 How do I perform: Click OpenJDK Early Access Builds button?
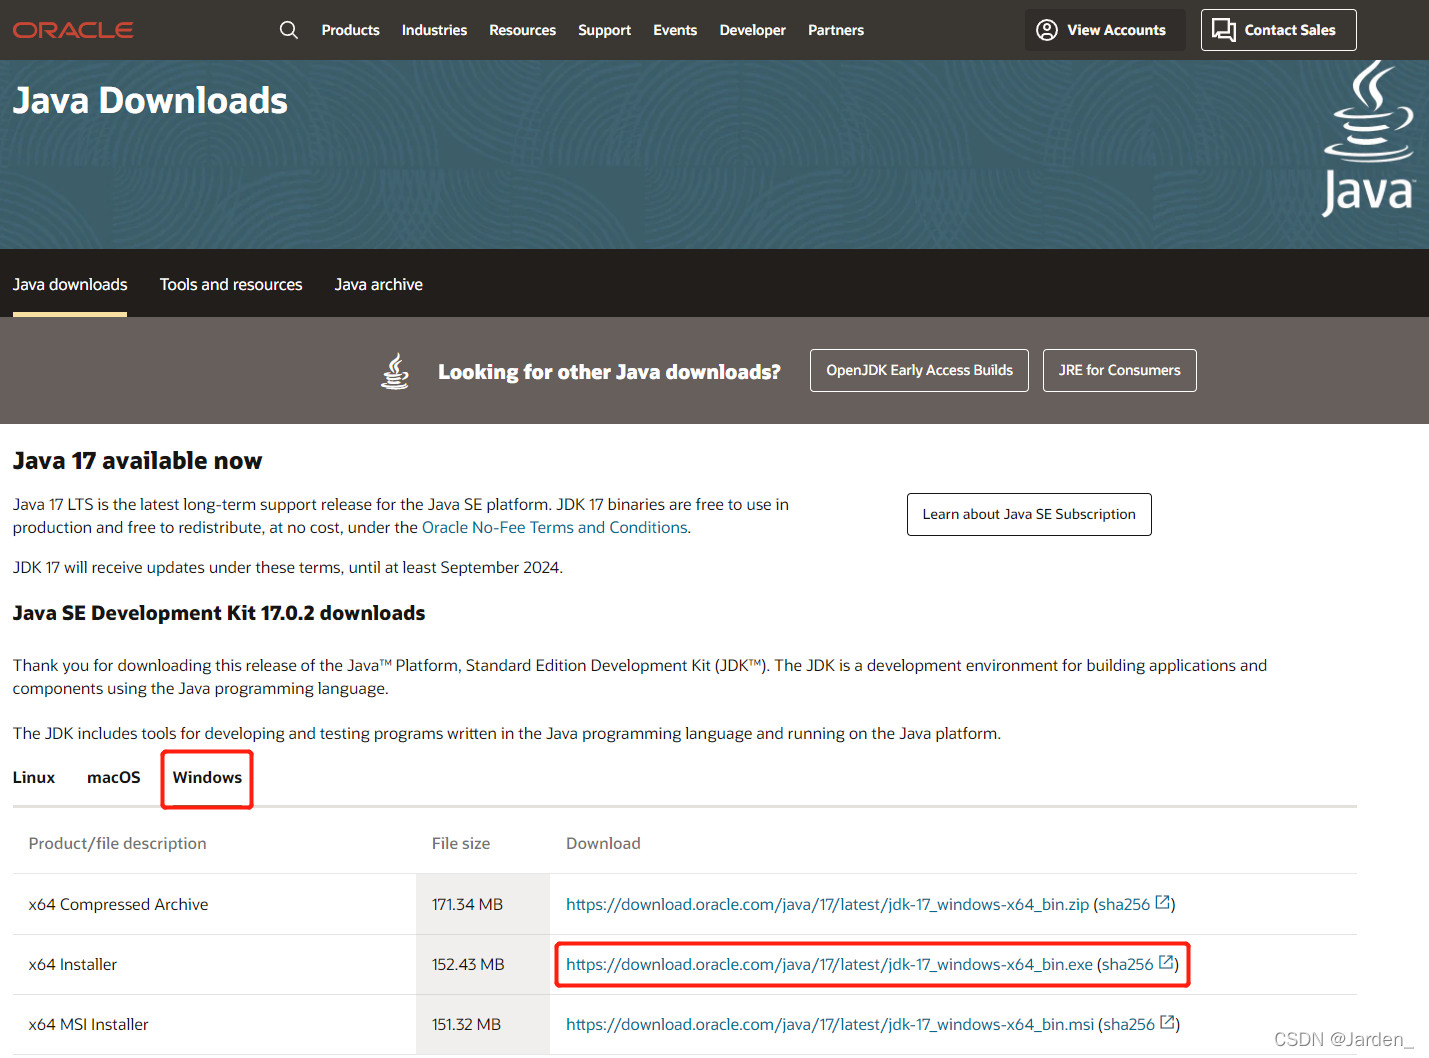(919, 370)
